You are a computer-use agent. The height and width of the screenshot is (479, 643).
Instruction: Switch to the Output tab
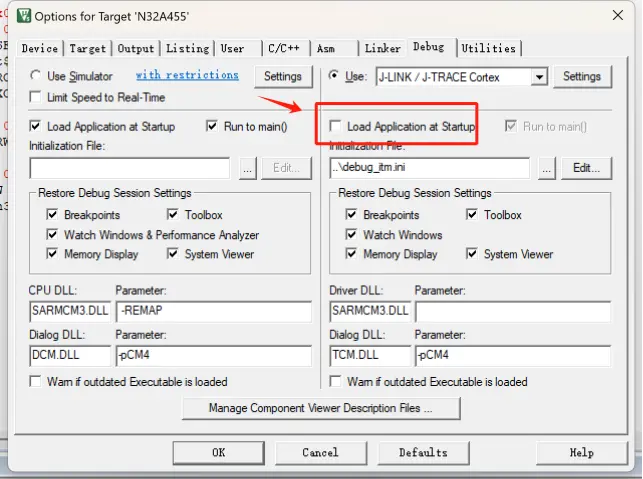pos(136,48)
